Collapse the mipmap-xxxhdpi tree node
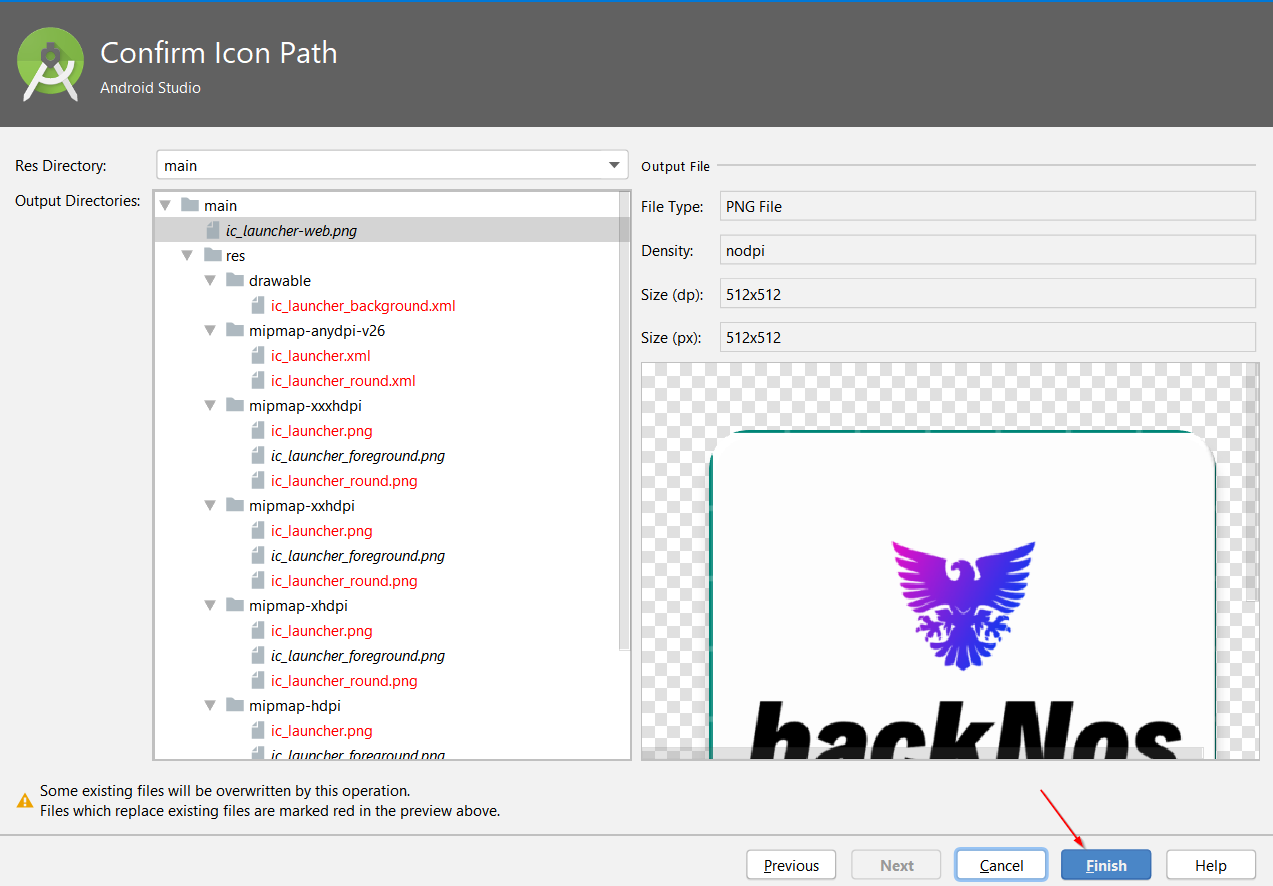The width and height of the screenshot is (1273, 886). (x=210, y=406)
